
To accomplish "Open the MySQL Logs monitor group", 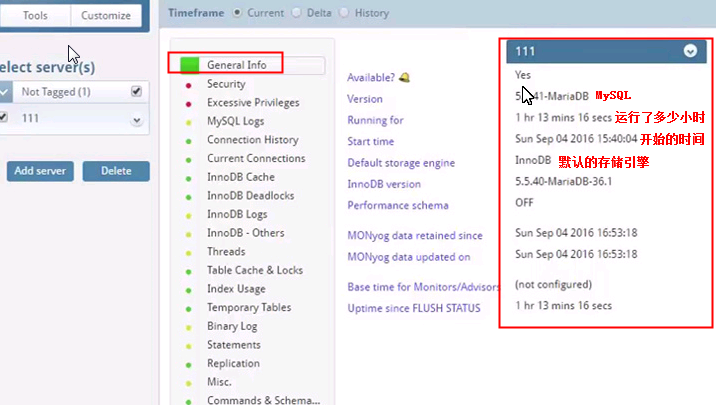I will [x=236, y=121].
